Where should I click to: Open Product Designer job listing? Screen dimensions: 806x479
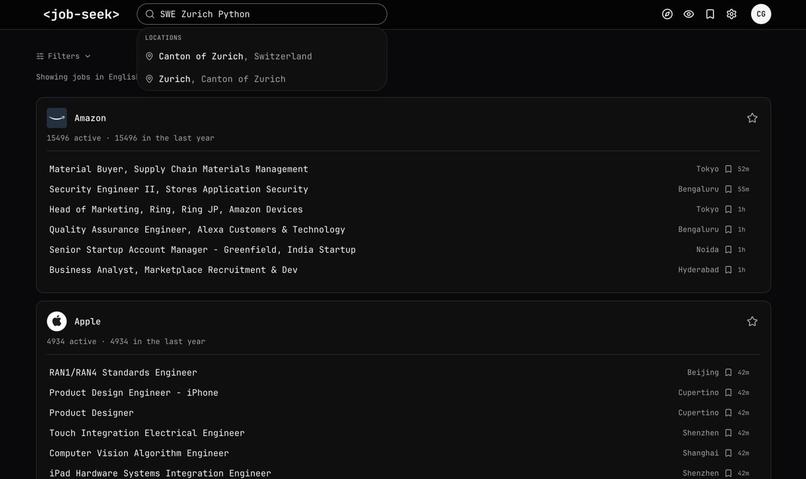coord(91,413)
